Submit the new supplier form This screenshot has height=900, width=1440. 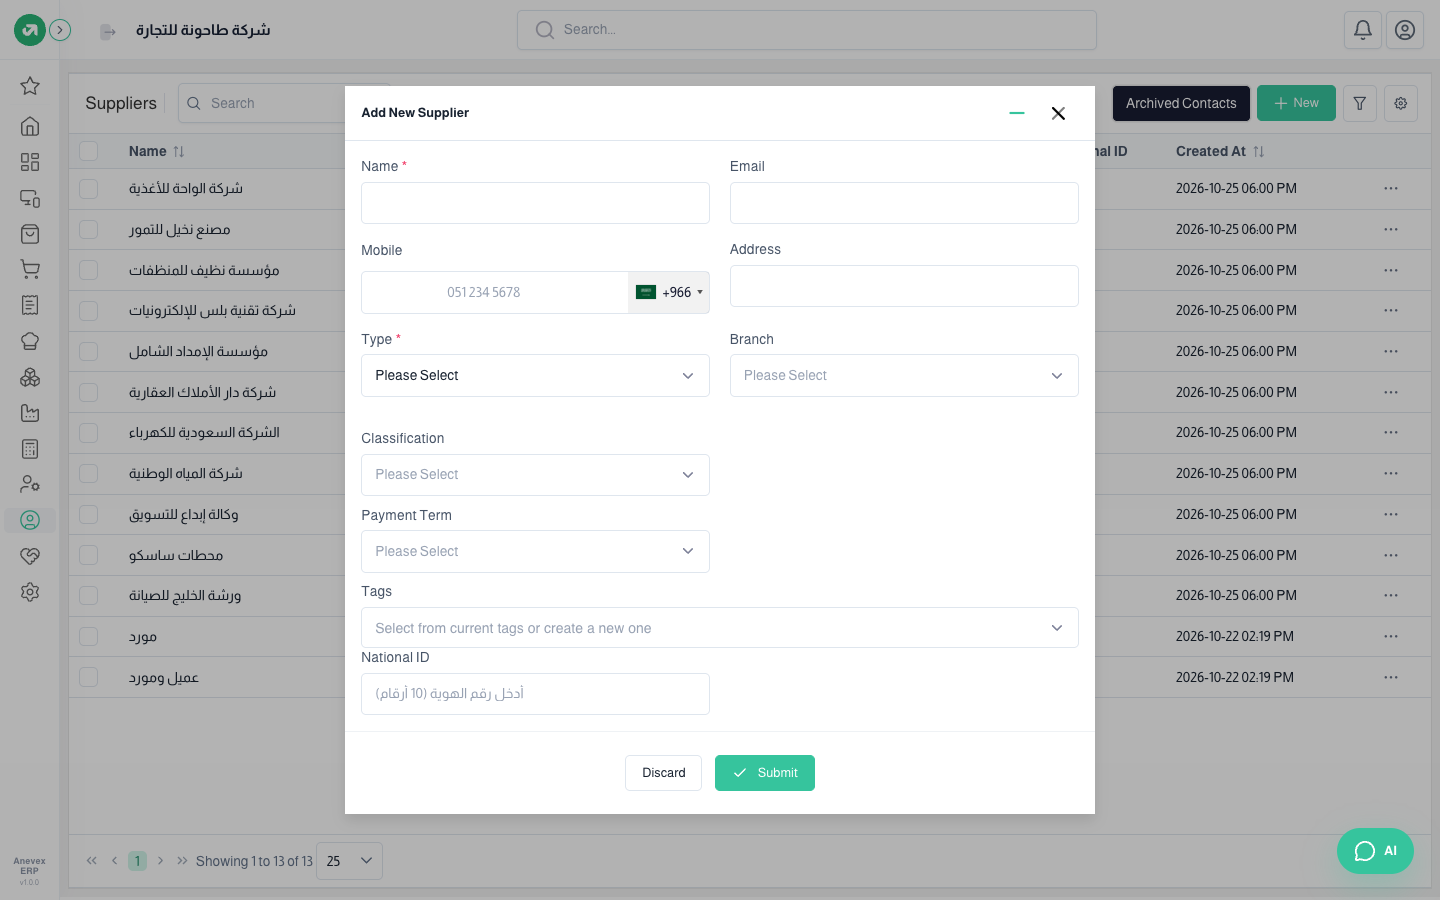765,773
